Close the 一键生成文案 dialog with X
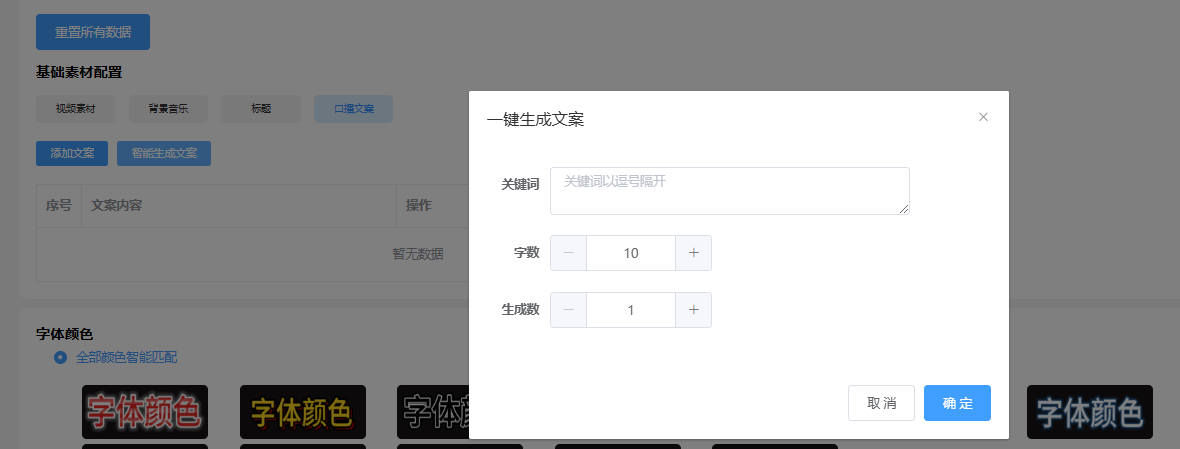The image size is (1180, 449). (x=983, y=117)
